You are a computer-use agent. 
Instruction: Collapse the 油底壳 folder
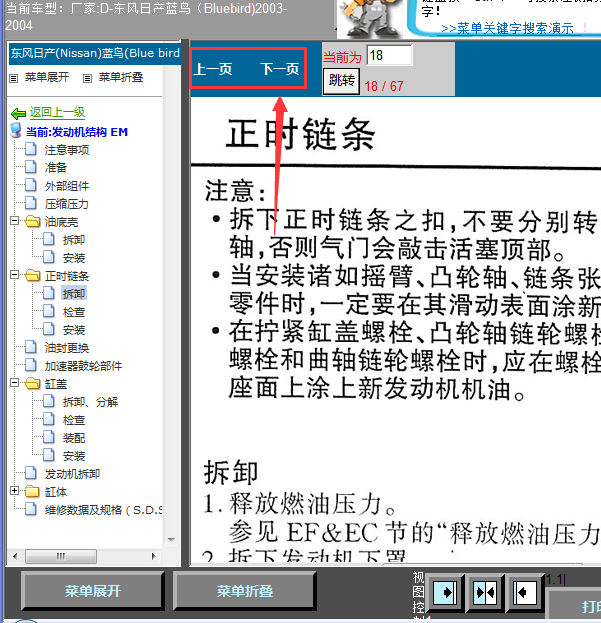coord(14,220)
